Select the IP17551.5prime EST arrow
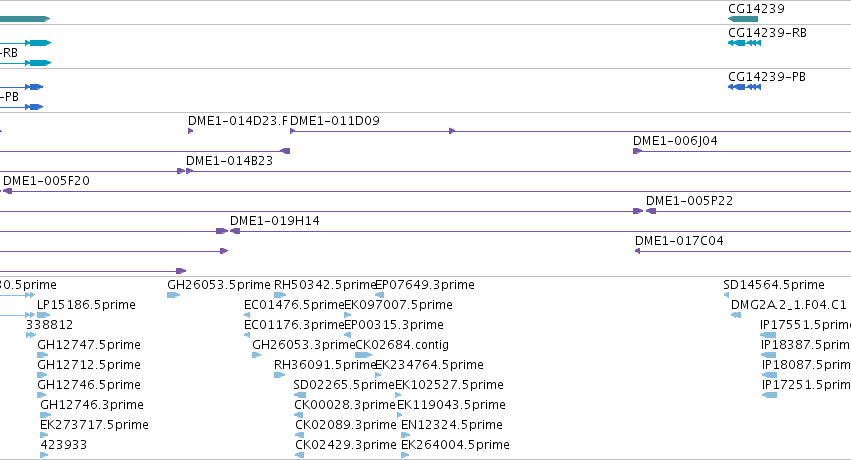851x460 pixels. (x=768, y=335)
